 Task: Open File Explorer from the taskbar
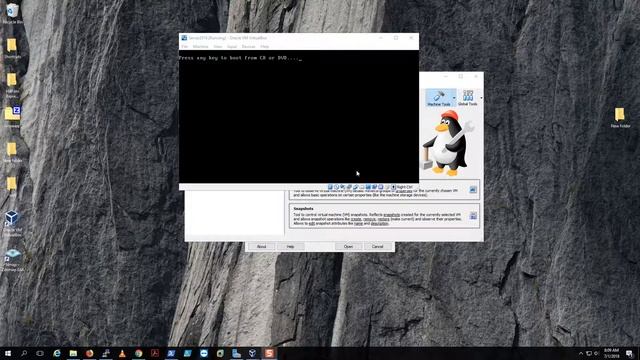coord(73,353)
